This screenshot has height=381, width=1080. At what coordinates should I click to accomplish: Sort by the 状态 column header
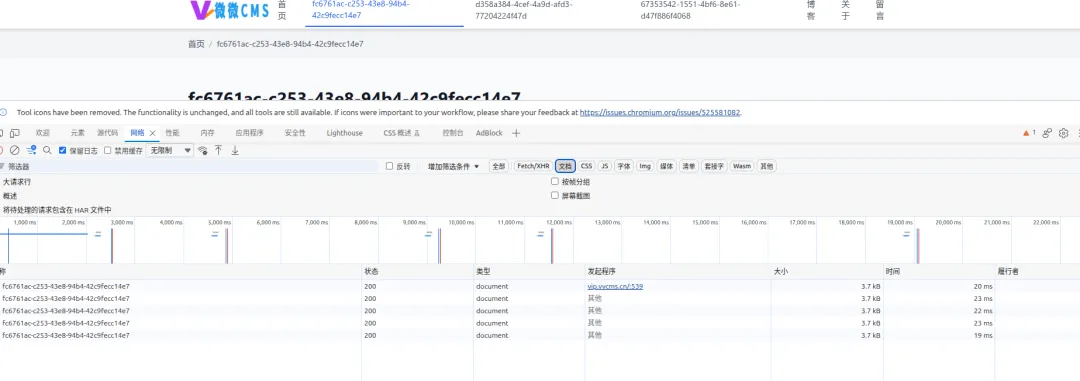click(x=417, y=271)
